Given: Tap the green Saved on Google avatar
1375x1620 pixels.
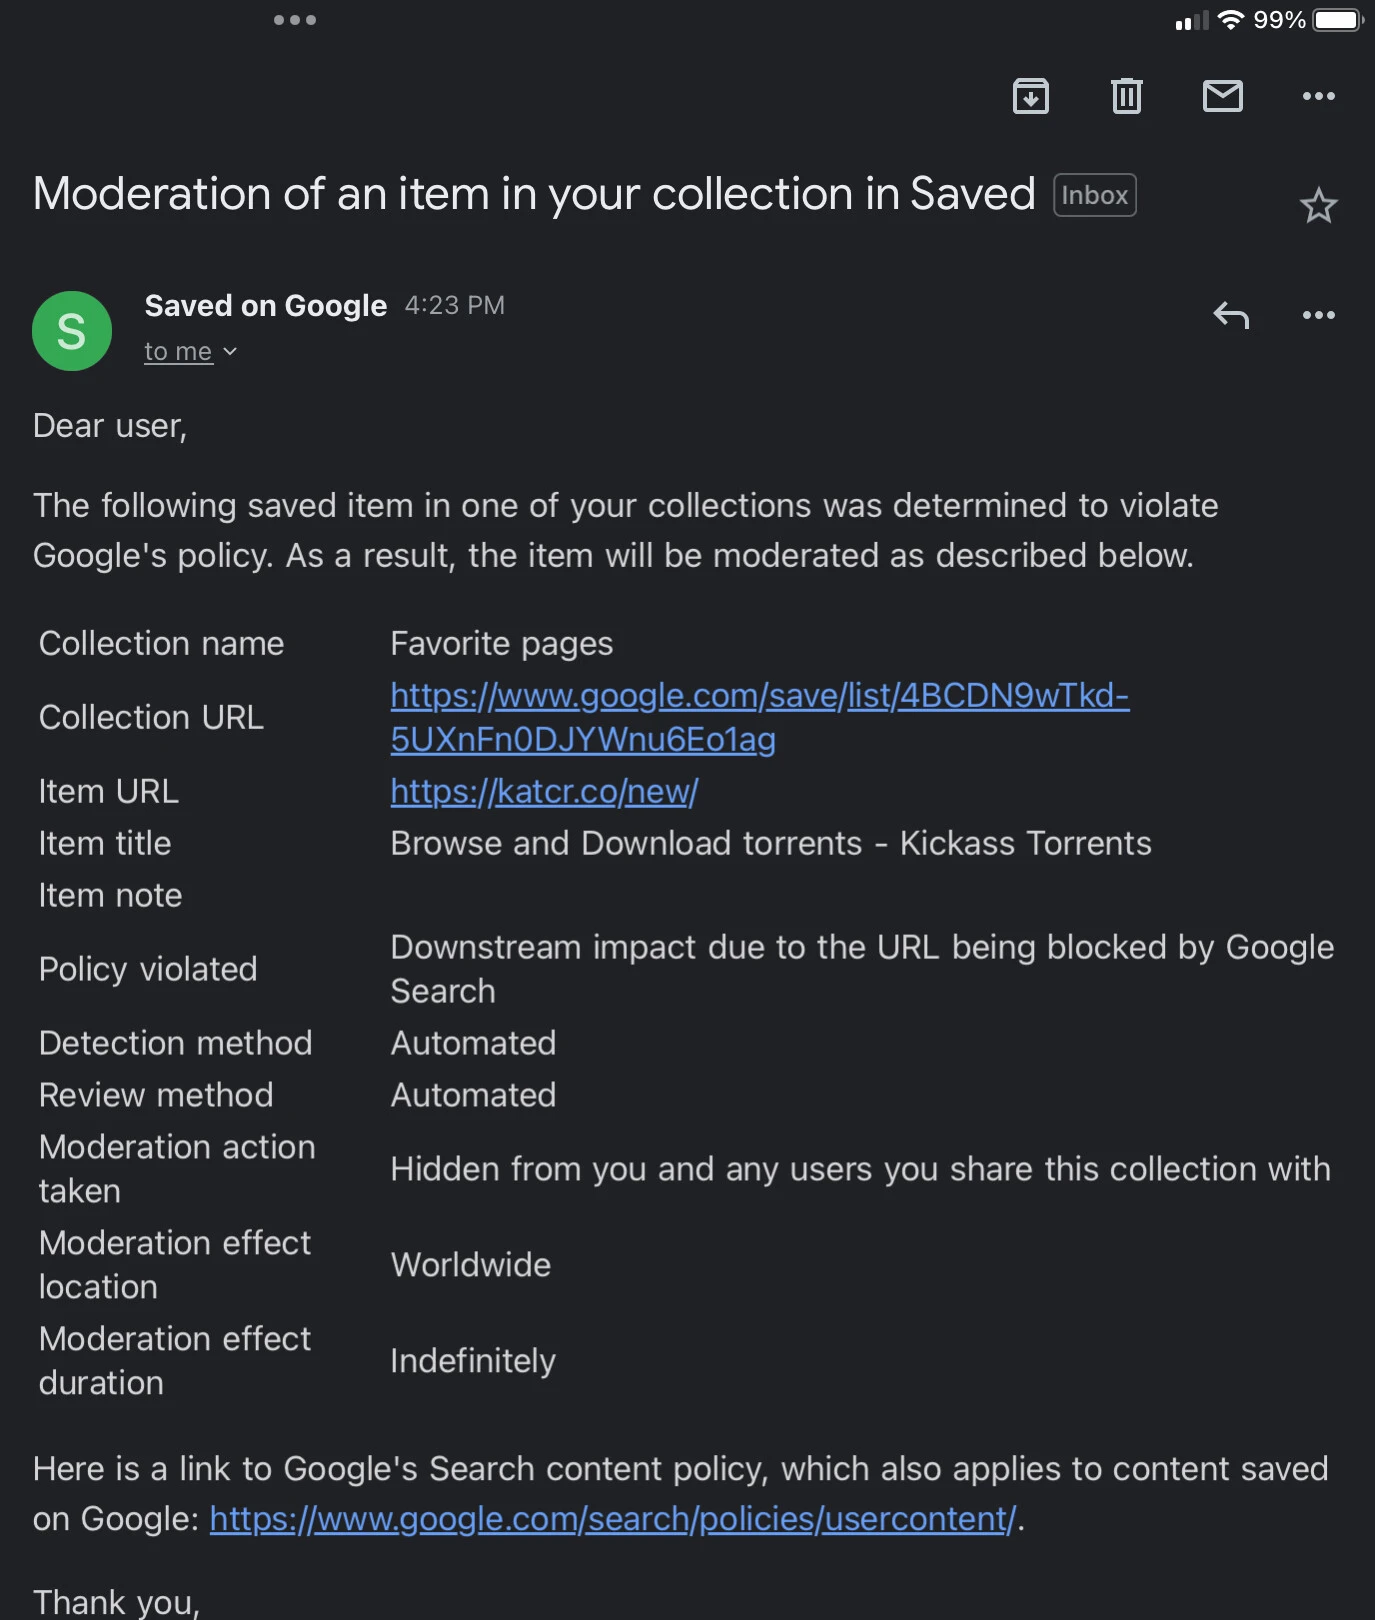Looking at the screenshot, I should pyautogui.click(x=72, y=331).
